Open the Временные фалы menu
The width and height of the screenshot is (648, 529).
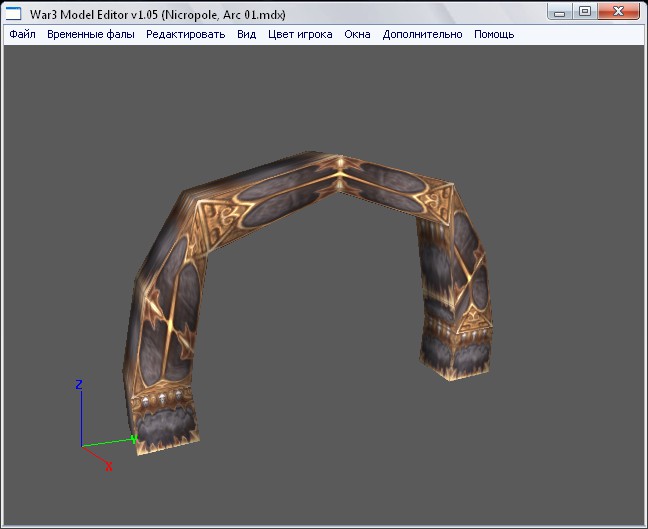91,34
